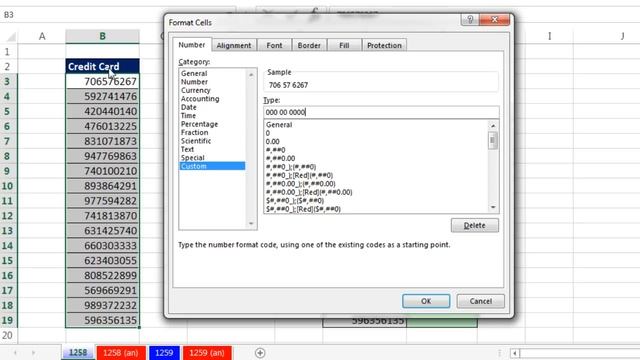Select column A header

coord(42,36)
